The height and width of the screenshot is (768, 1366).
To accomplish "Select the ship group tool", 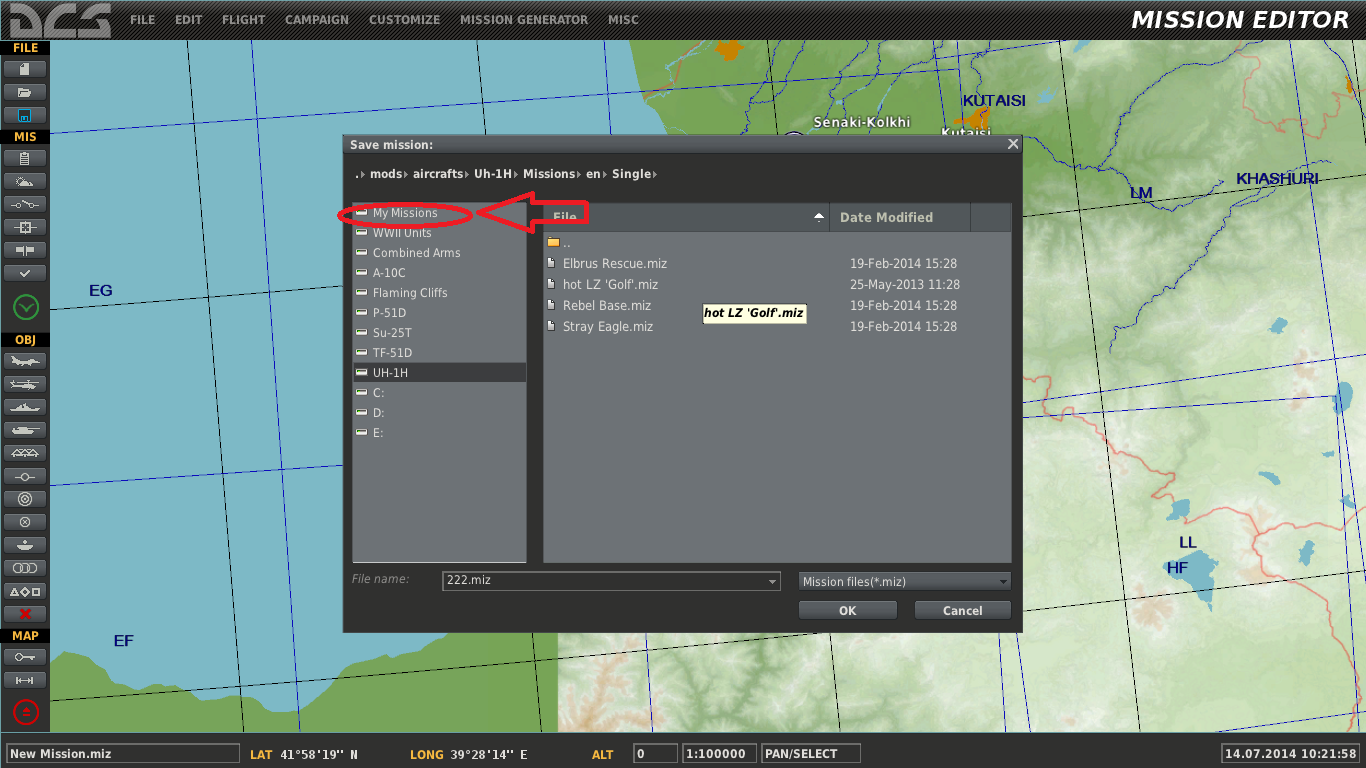I will 25,407.
